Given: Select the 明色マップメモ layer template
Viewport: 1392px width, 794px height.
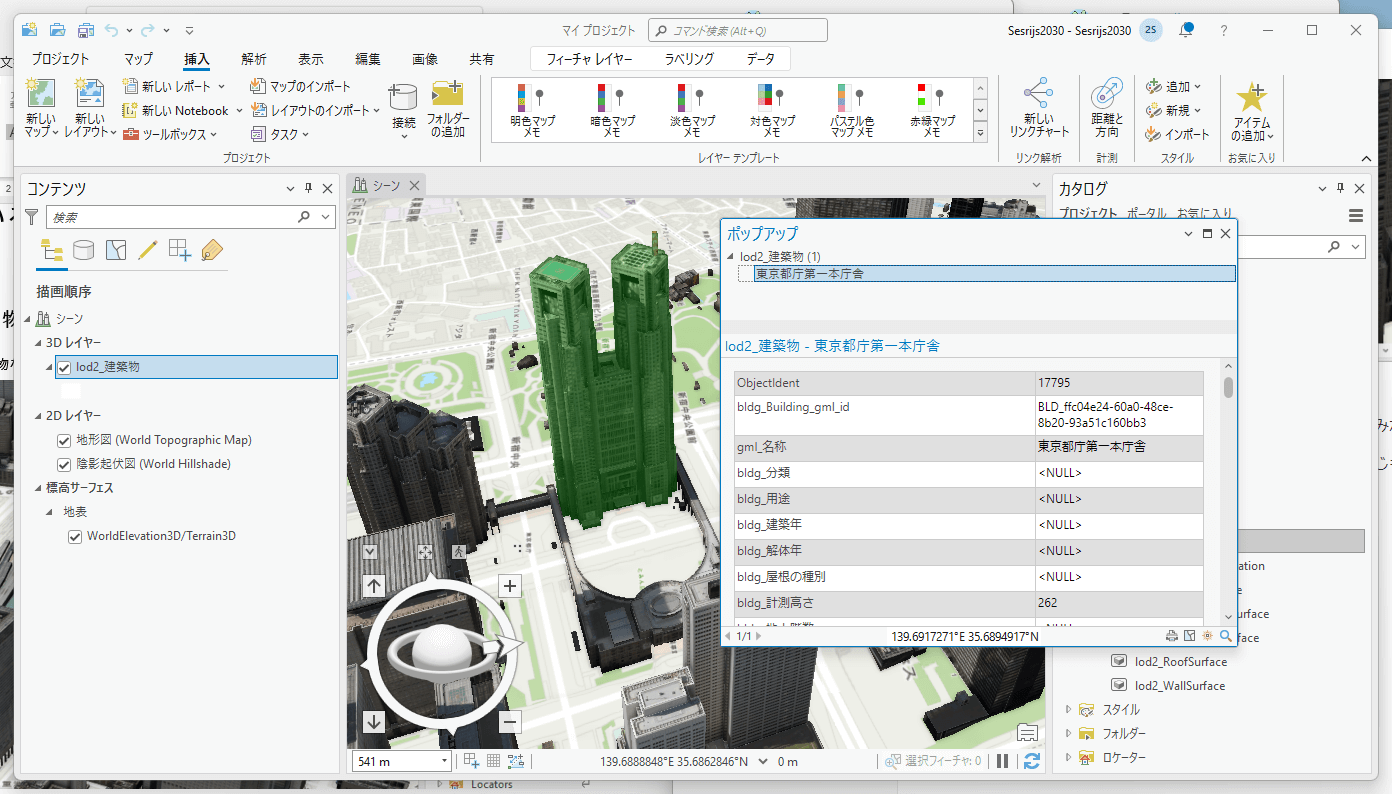Looking at the screenshot, I should click(531, 111).
